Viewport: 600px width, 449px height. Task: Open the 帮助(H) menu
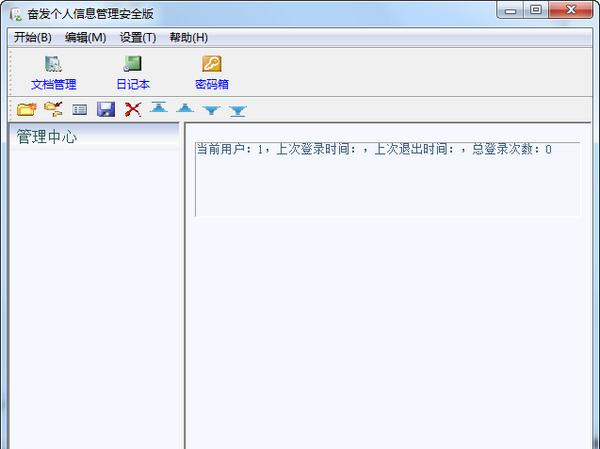point(189,38)
